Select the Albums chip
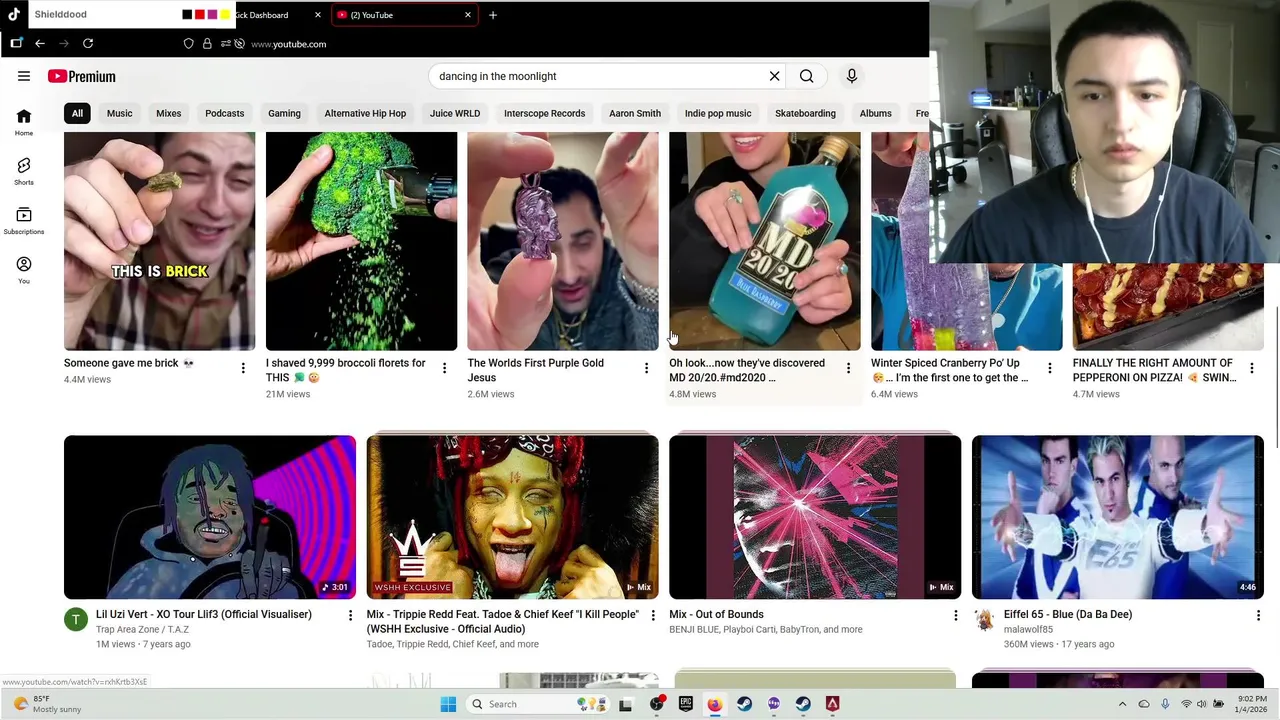 tap(875, 113)
